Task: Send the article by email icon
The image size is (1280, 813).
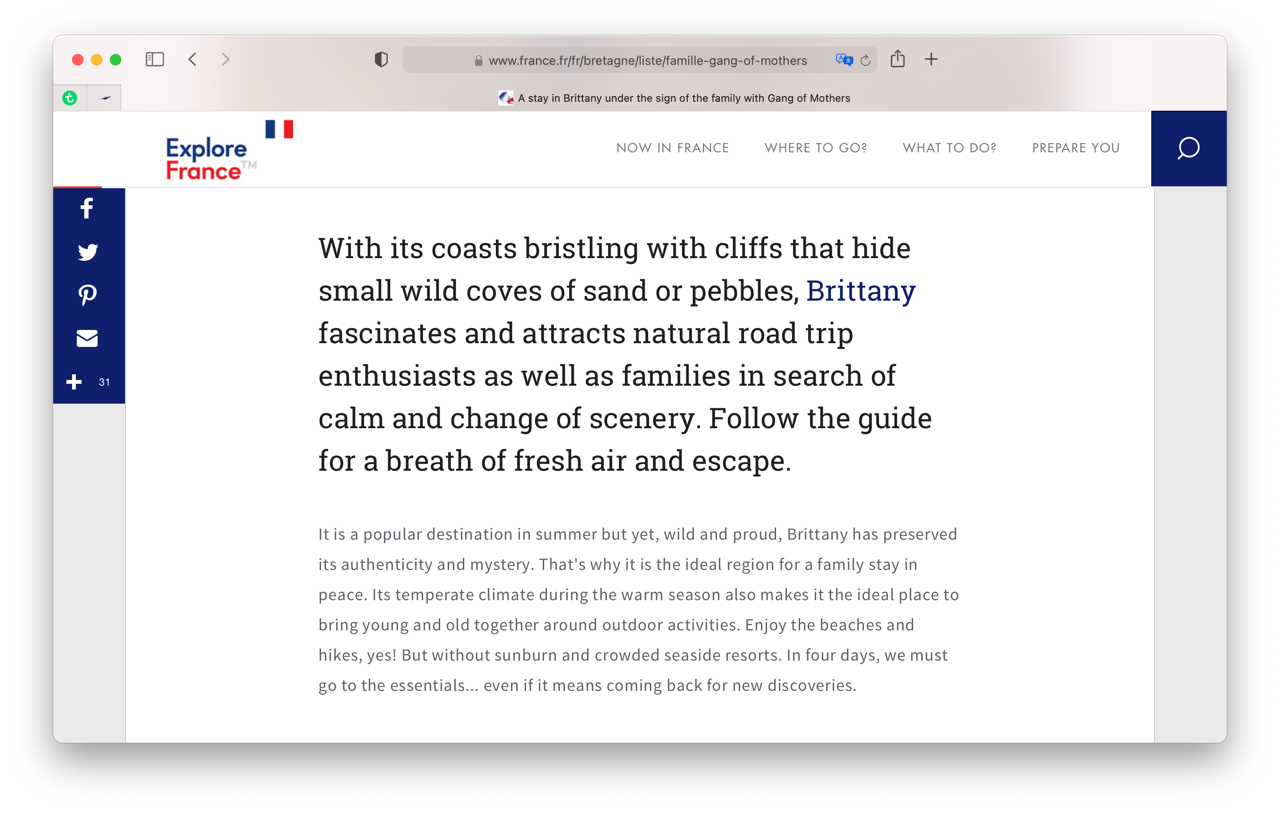Action: click(87, 338)
